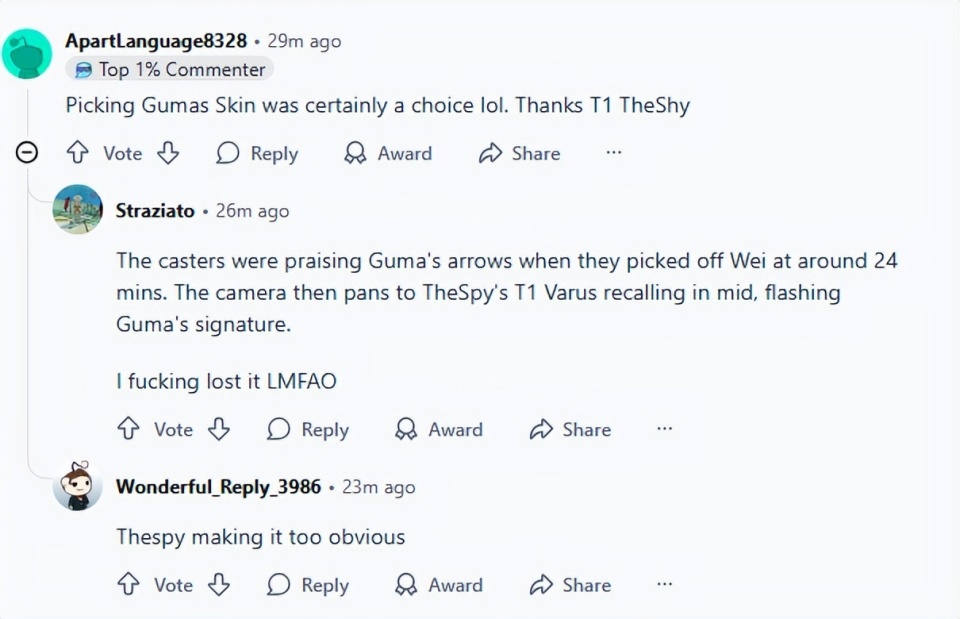Click the Top 1% Commenter badge

click(x=170, y=70)
